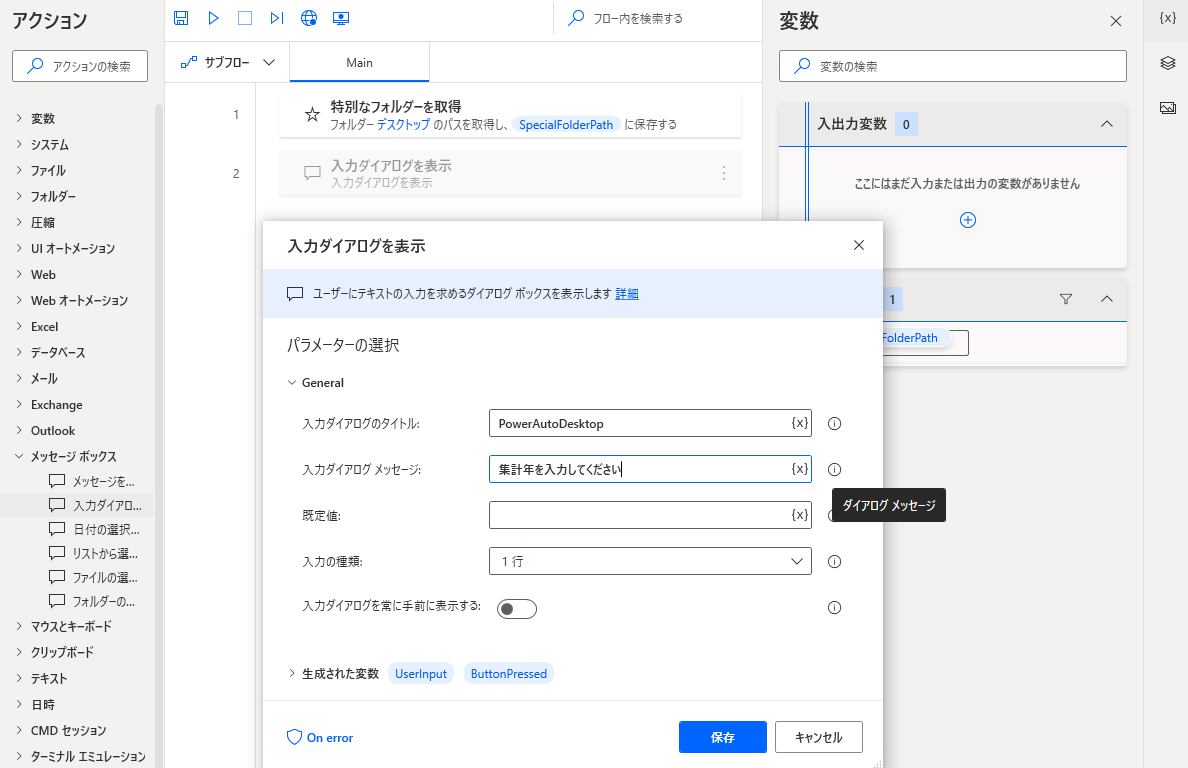Click the UserInput variable chip

point(420,673)
